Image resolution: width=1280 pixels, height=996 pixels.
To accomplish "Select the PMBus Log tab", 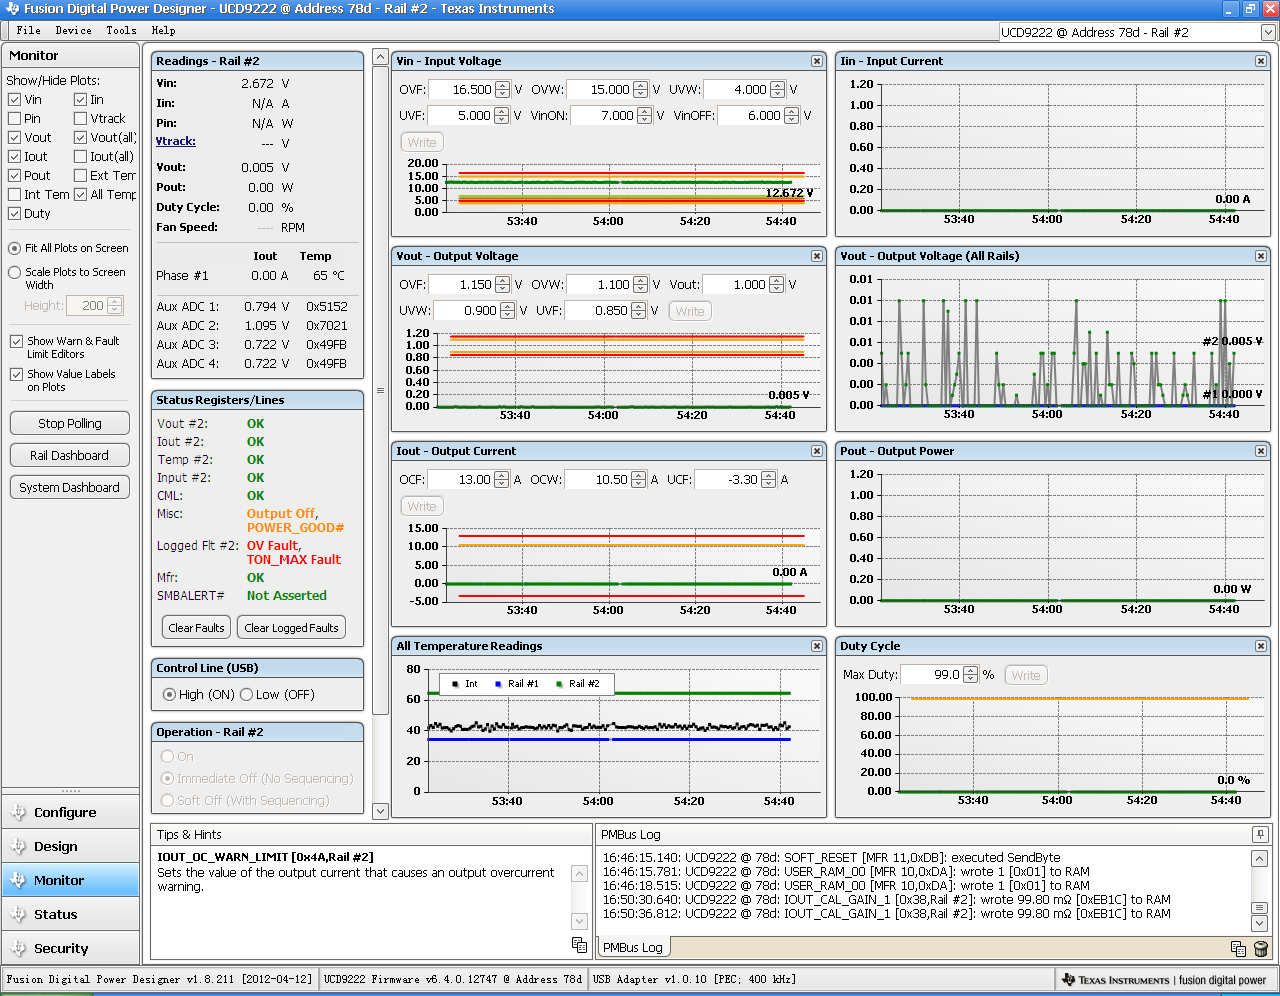I will tap(633, 948).
